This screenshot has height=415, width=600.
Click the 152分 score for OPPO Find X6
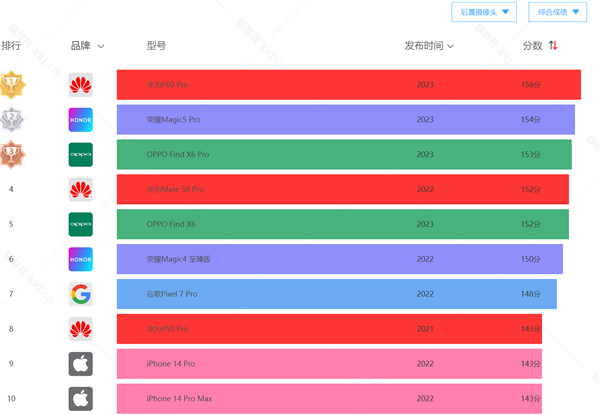pos(530,224)
